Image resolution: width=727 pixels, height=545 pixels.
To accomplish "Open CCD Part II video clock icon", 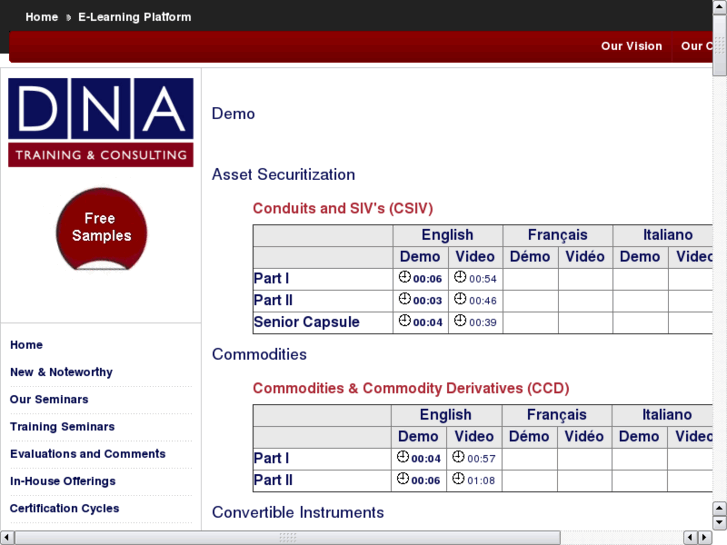I will click(x=458, y=479).
